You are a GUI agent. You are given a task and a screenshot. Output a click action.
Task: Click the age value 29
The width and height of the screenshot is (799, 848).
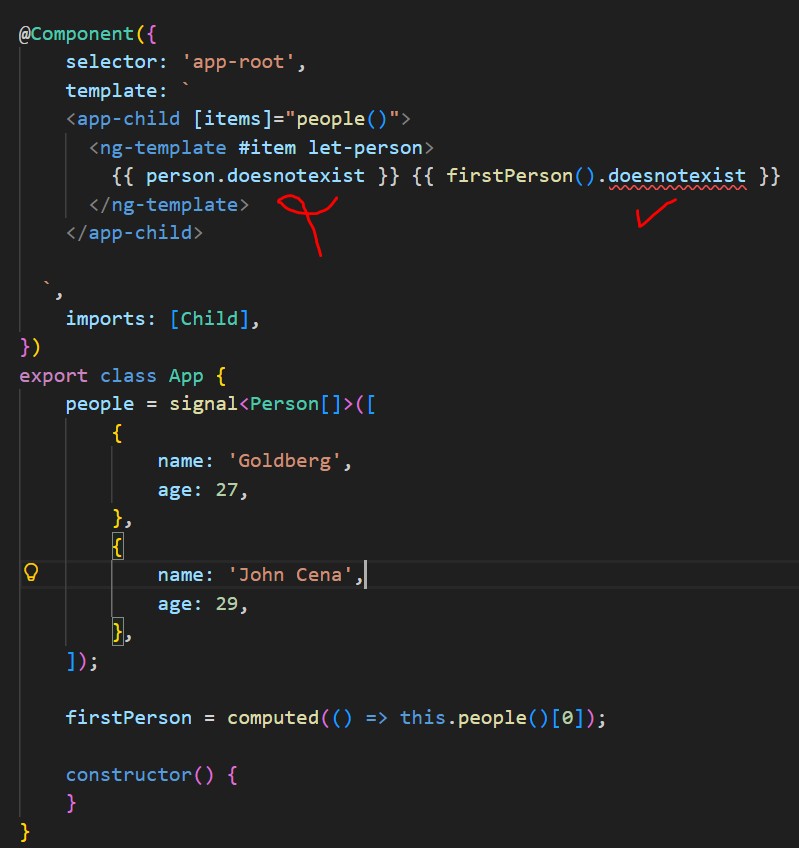click(227, 604)
